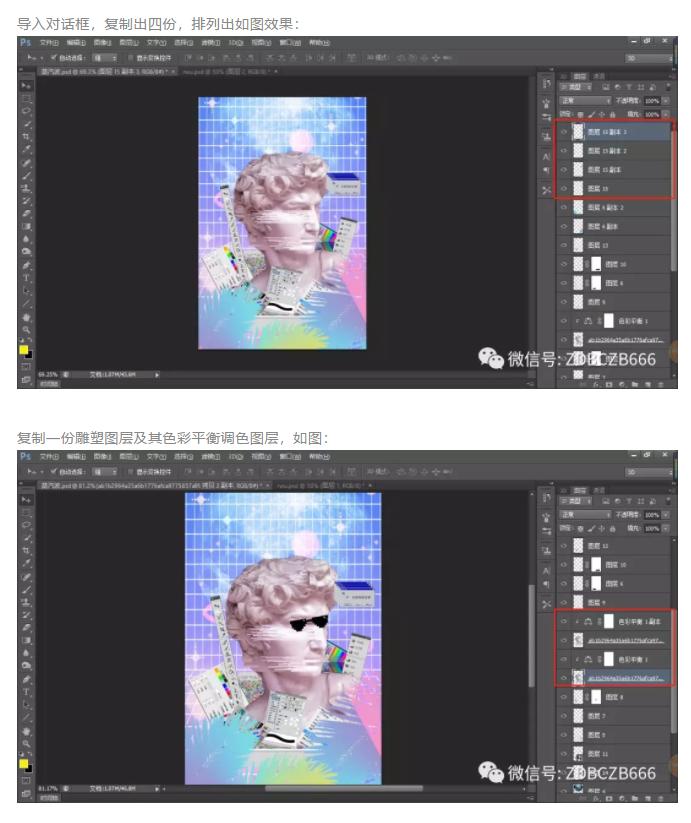Open opacity dropdown arrow in upper layers panel
This screenshot has height=823, width=691.
click(x=666, y=101)
